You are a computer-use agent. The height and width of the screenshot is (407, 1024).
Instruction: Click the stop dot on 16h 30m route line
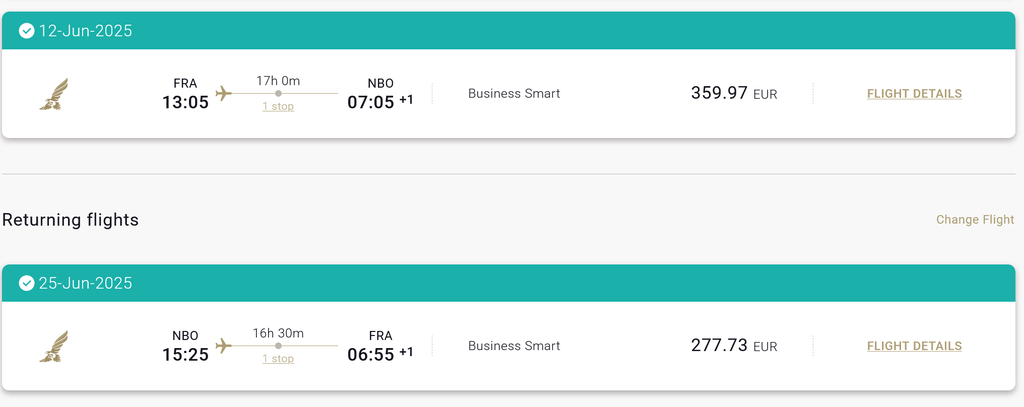pyautogui.click(x=278, y=346)
